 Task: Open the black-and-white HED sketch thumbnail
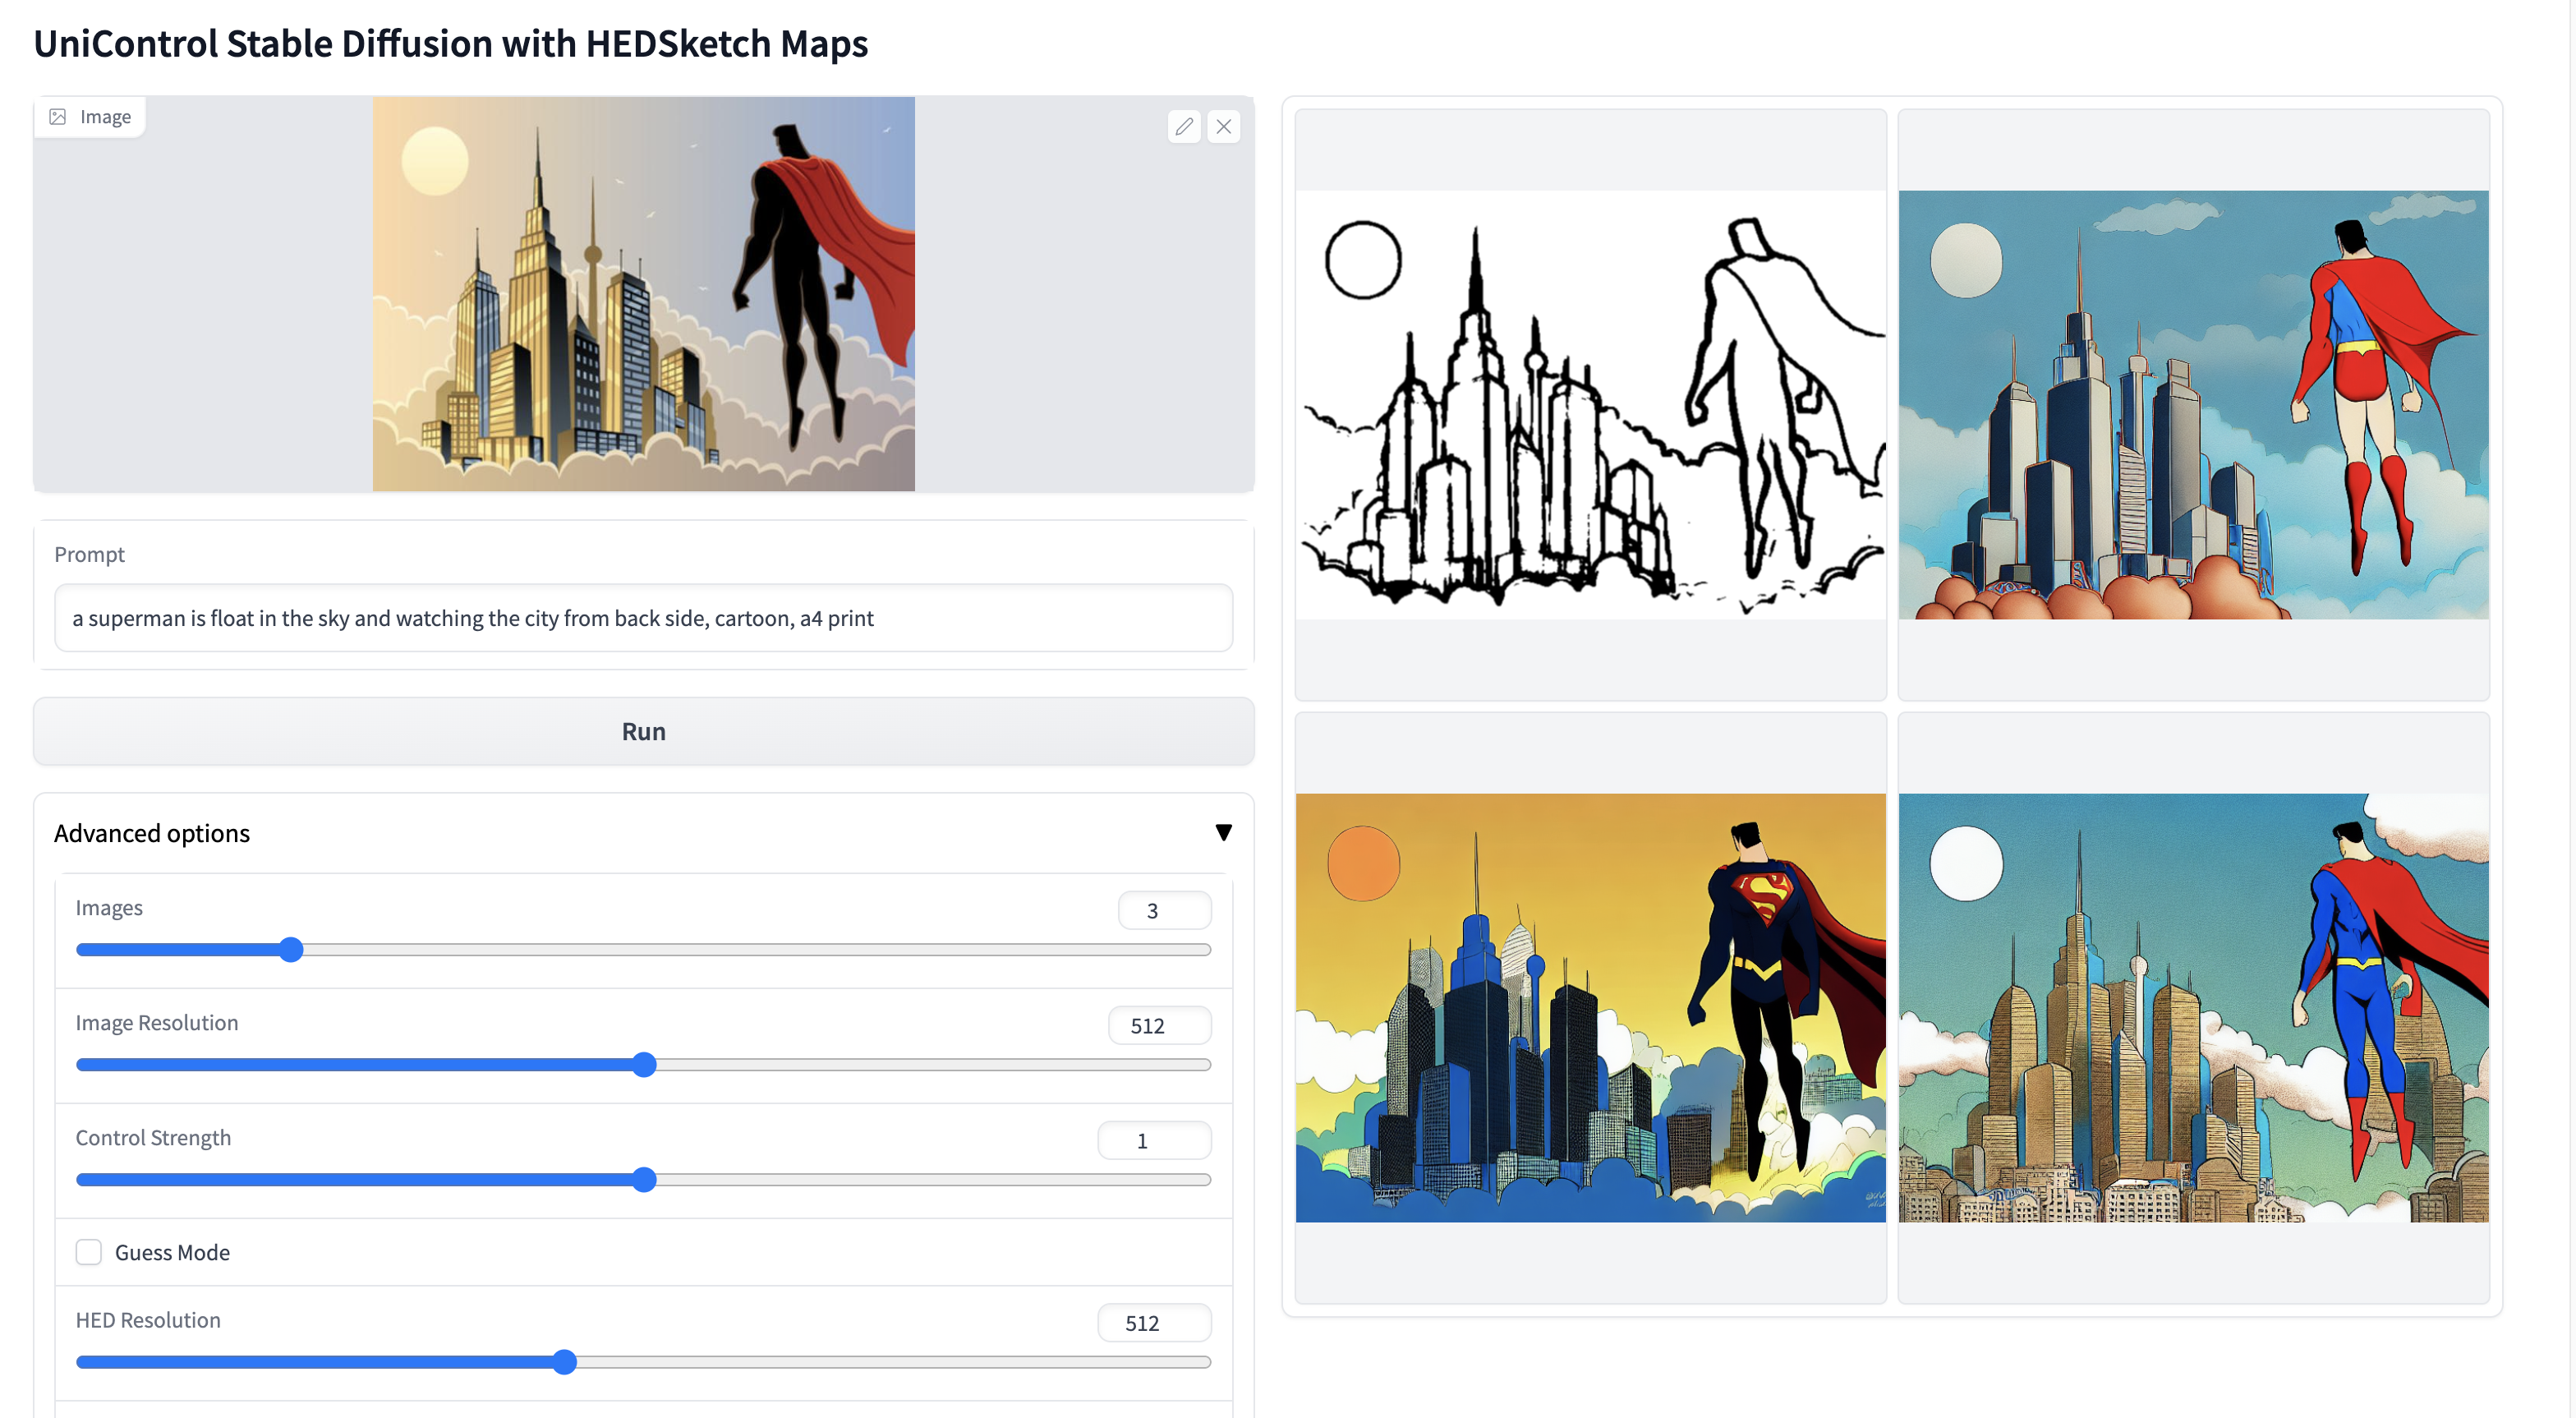(x=1590, y=405)
